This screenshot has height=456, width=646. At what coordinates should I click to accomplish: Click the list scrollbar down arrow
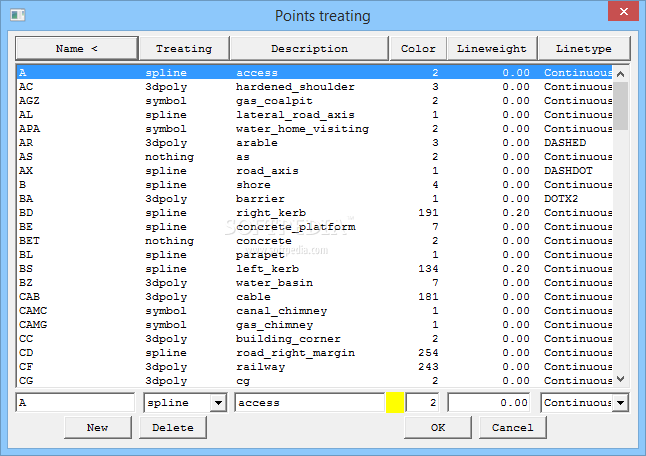pyautogui.click(x=620, y=379)
